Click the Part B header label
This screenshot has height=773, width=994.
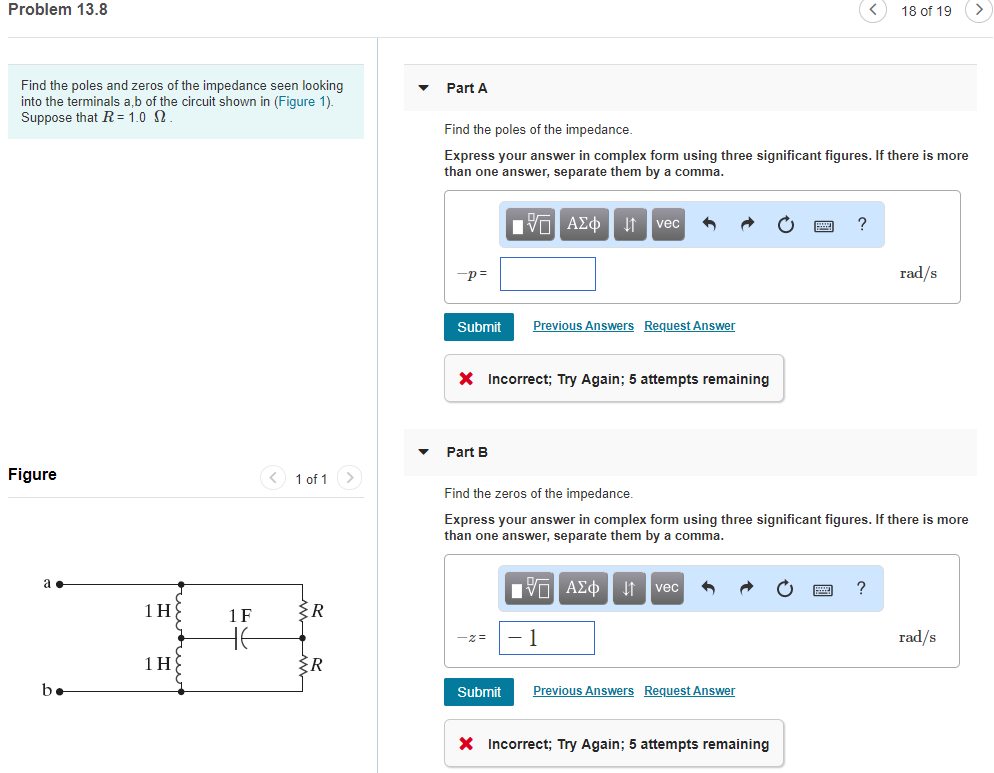467,452
